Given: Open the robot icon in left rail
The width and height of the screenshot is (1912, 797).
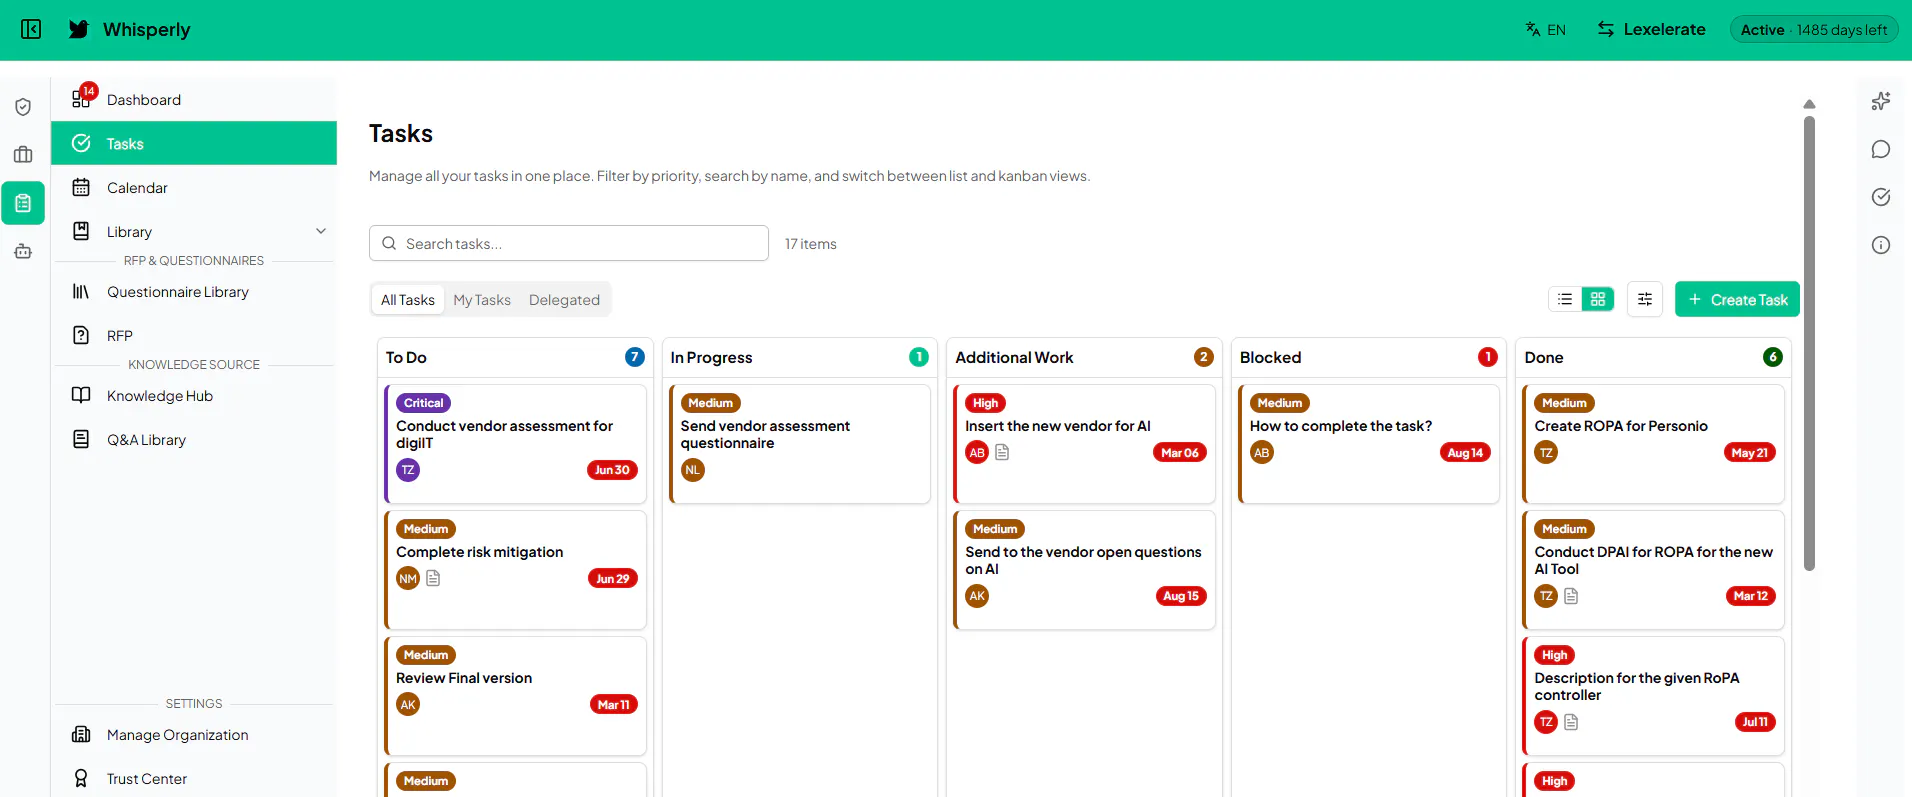Looking at the screenshot, I should click(x=23, y=251).
